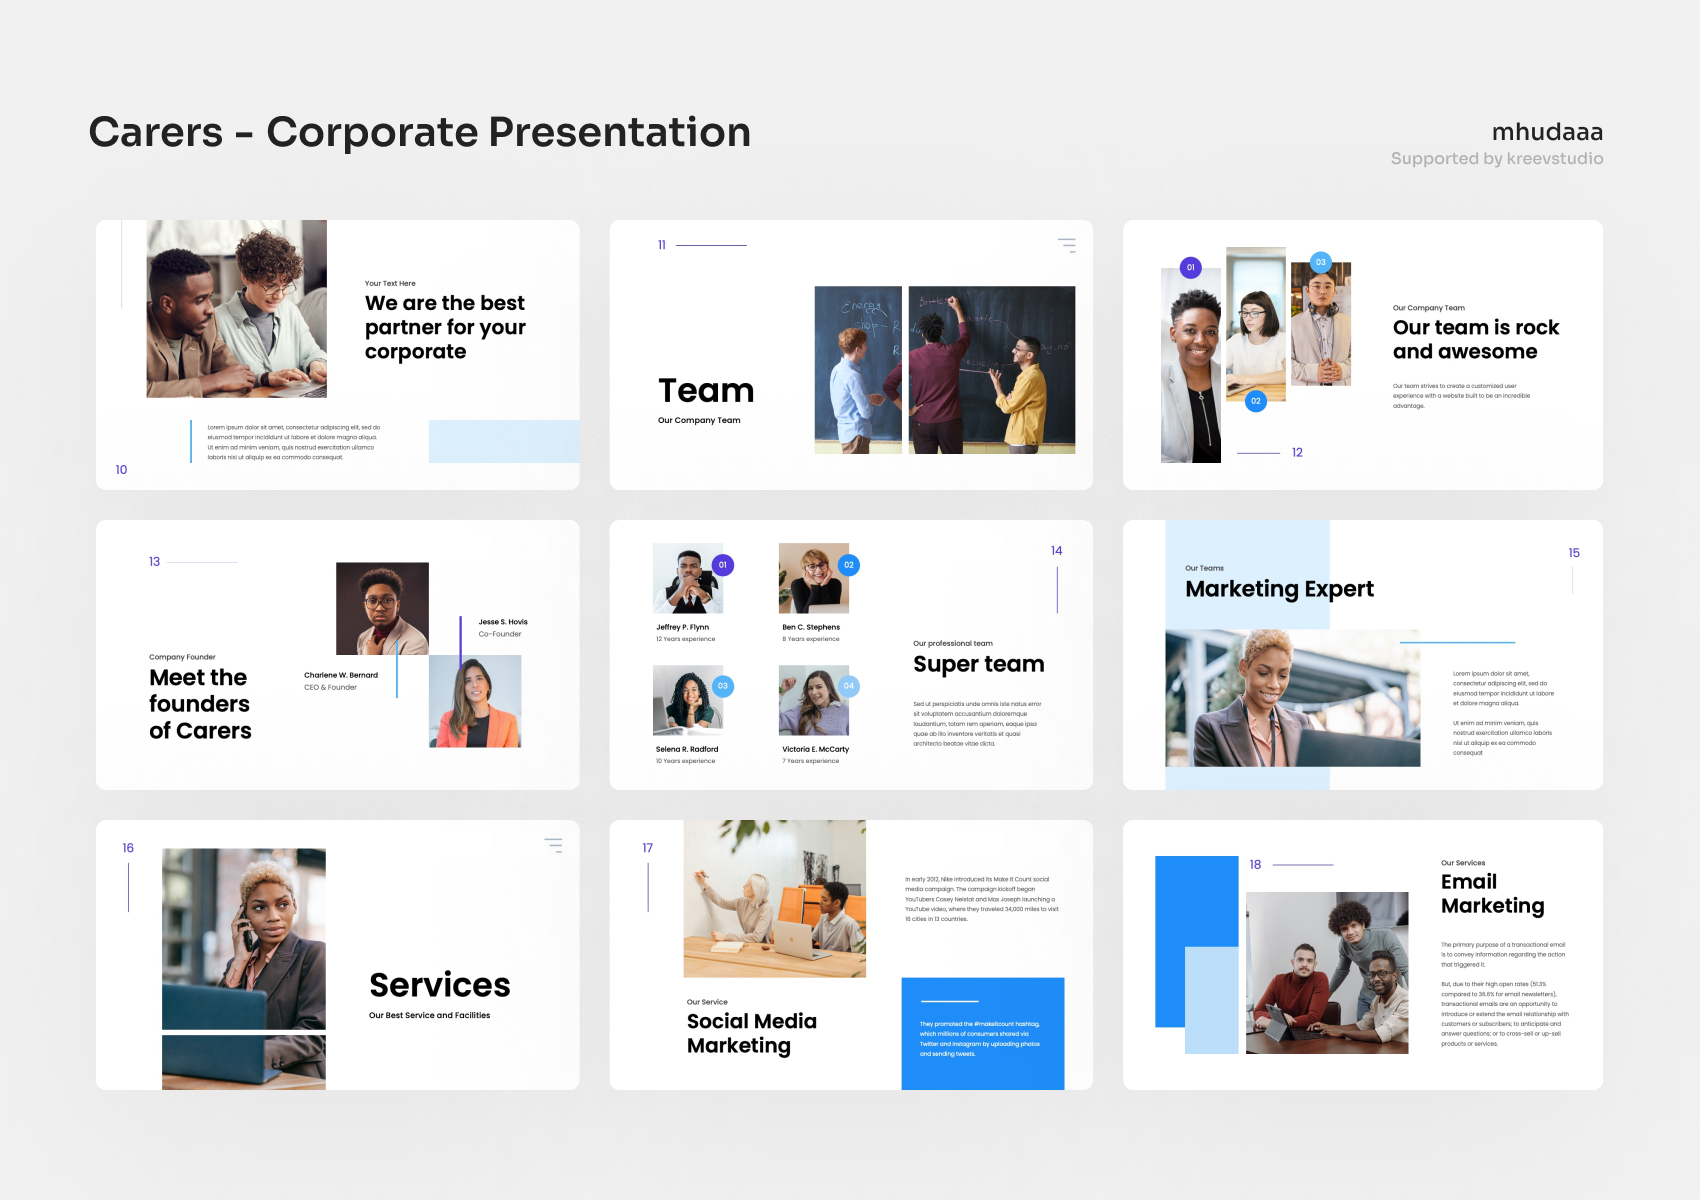
Task: Open the kreevstudio support link
Action: pos(1554,158)
